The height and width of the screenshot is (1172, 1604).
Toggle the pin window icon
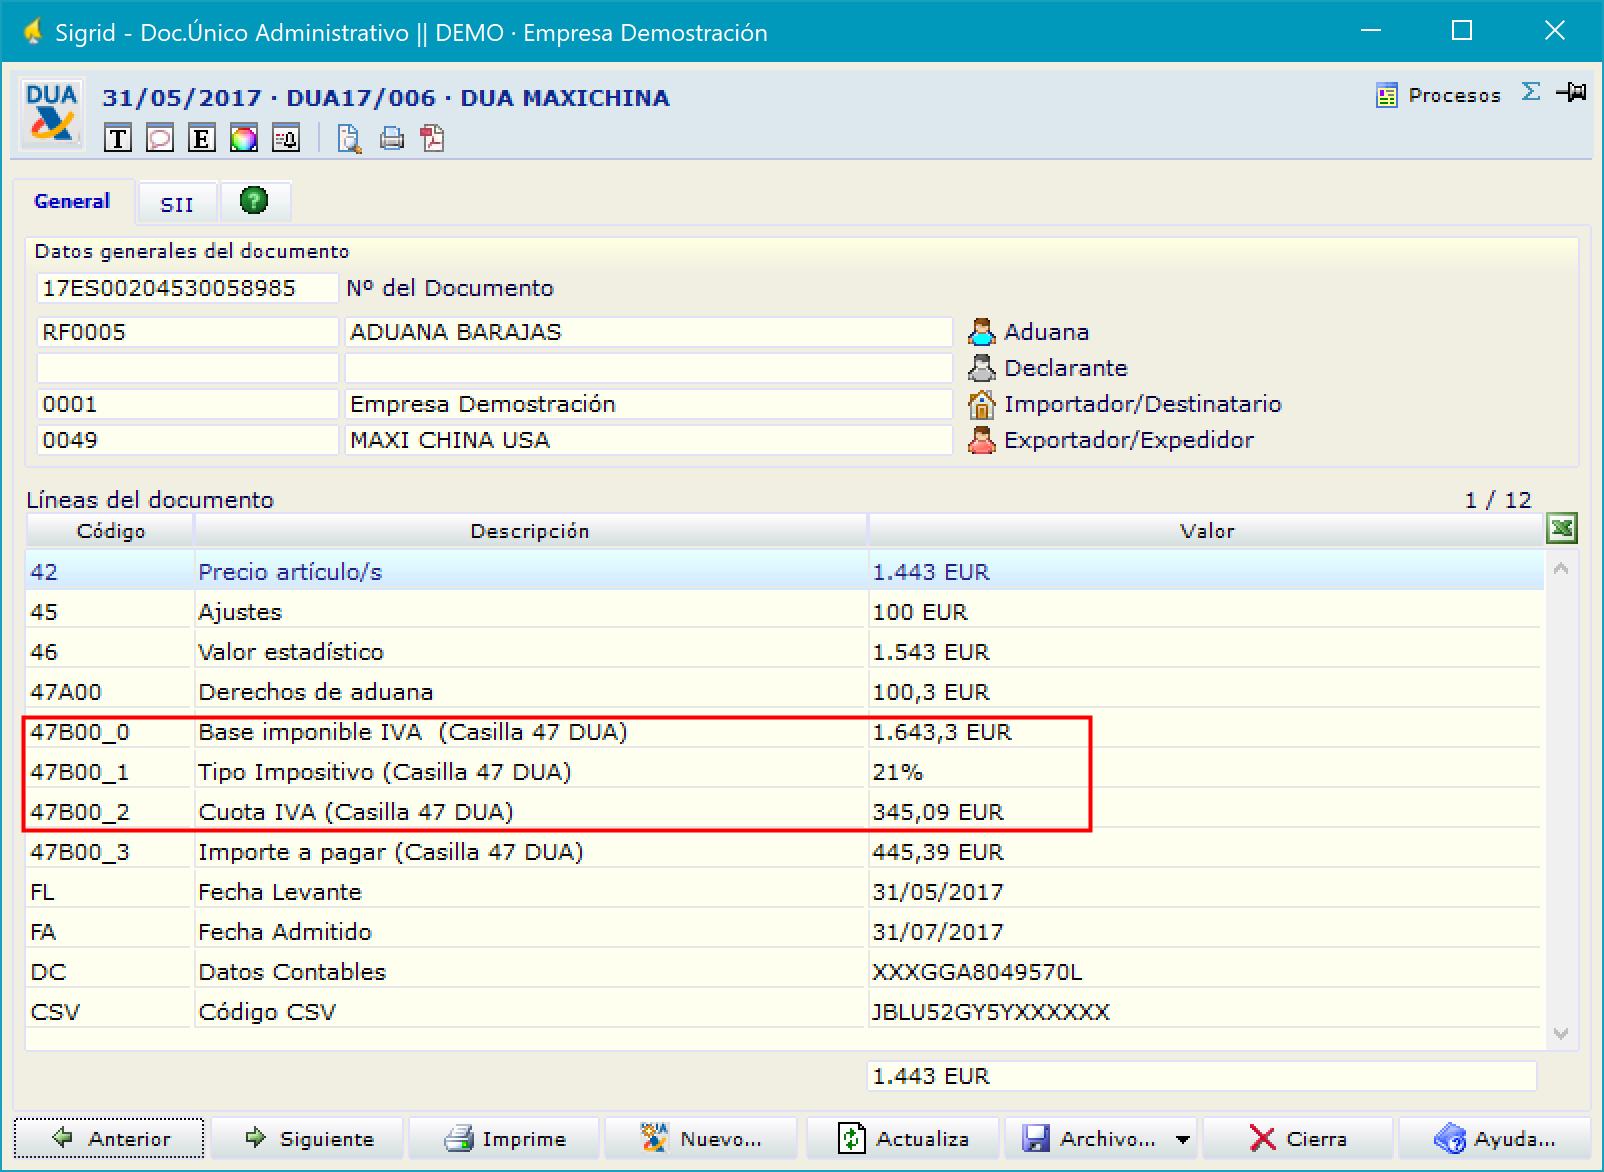click(1571, 92)
